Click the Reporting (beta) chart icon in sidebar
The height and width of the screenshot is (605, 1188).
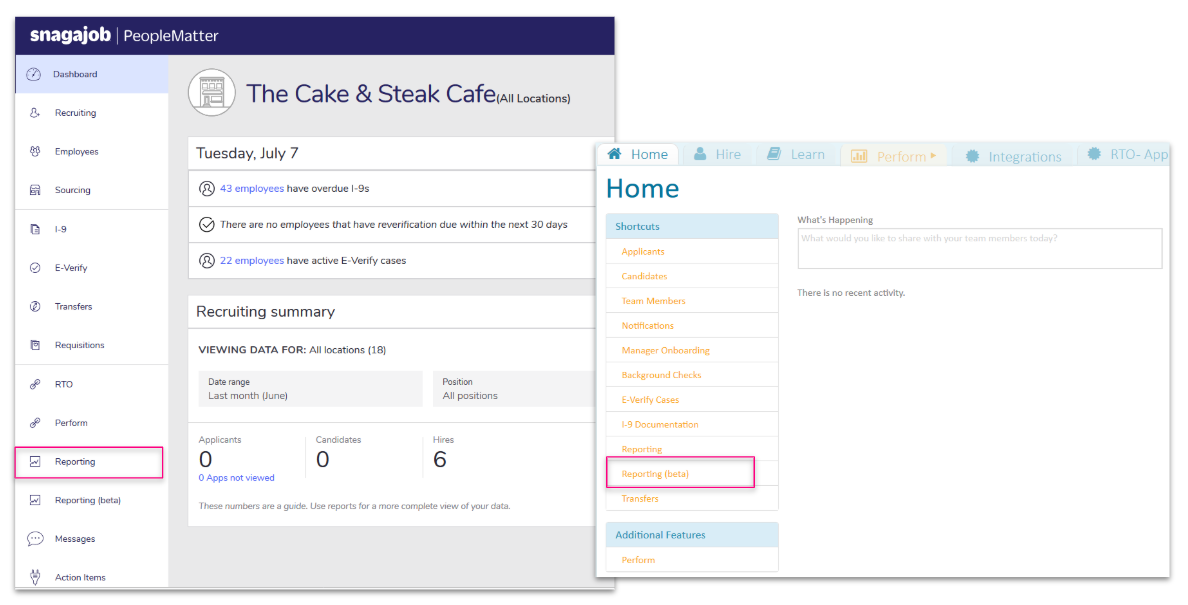[35, 500]
